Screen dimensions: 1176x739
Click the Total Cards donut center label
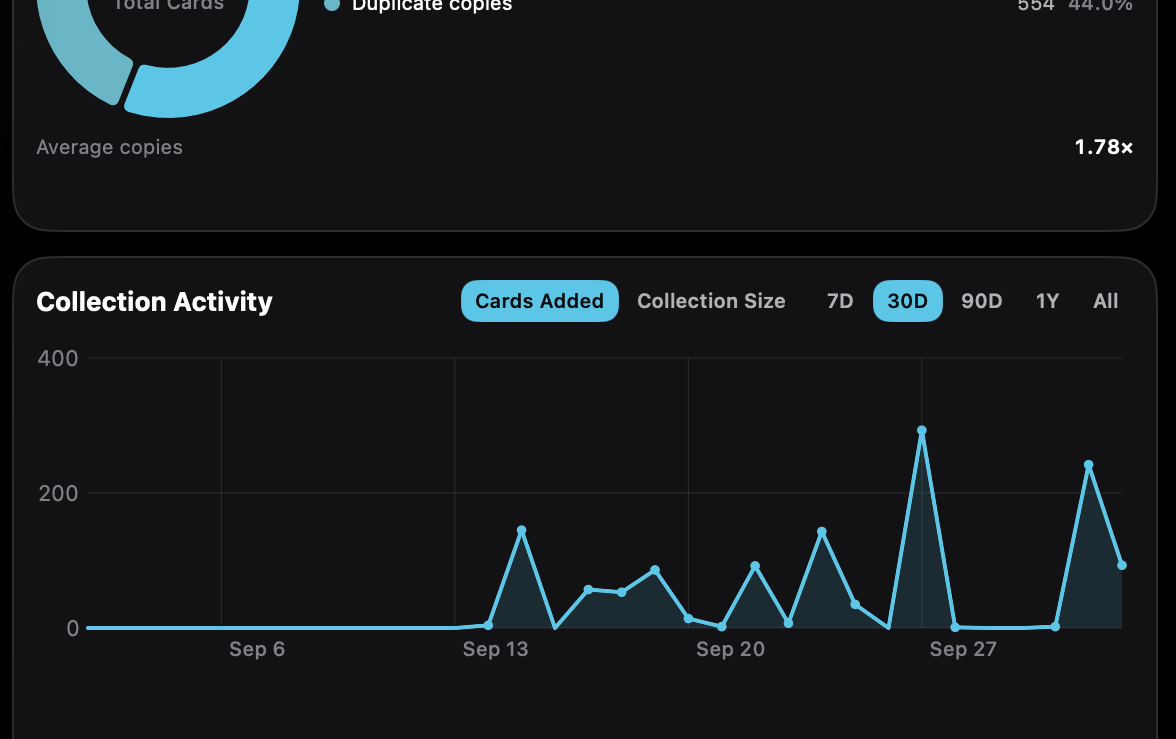[x=168, y=5]
